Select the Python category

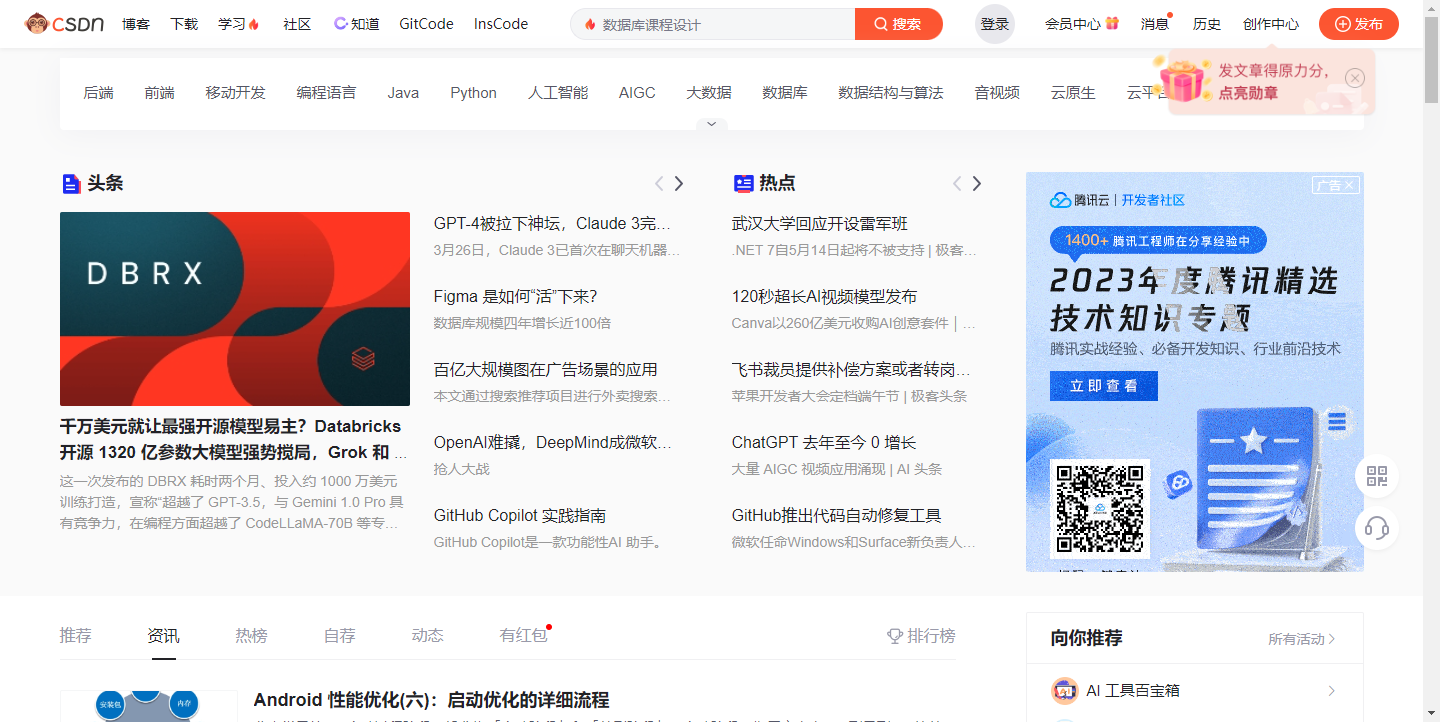click(473, 93)
